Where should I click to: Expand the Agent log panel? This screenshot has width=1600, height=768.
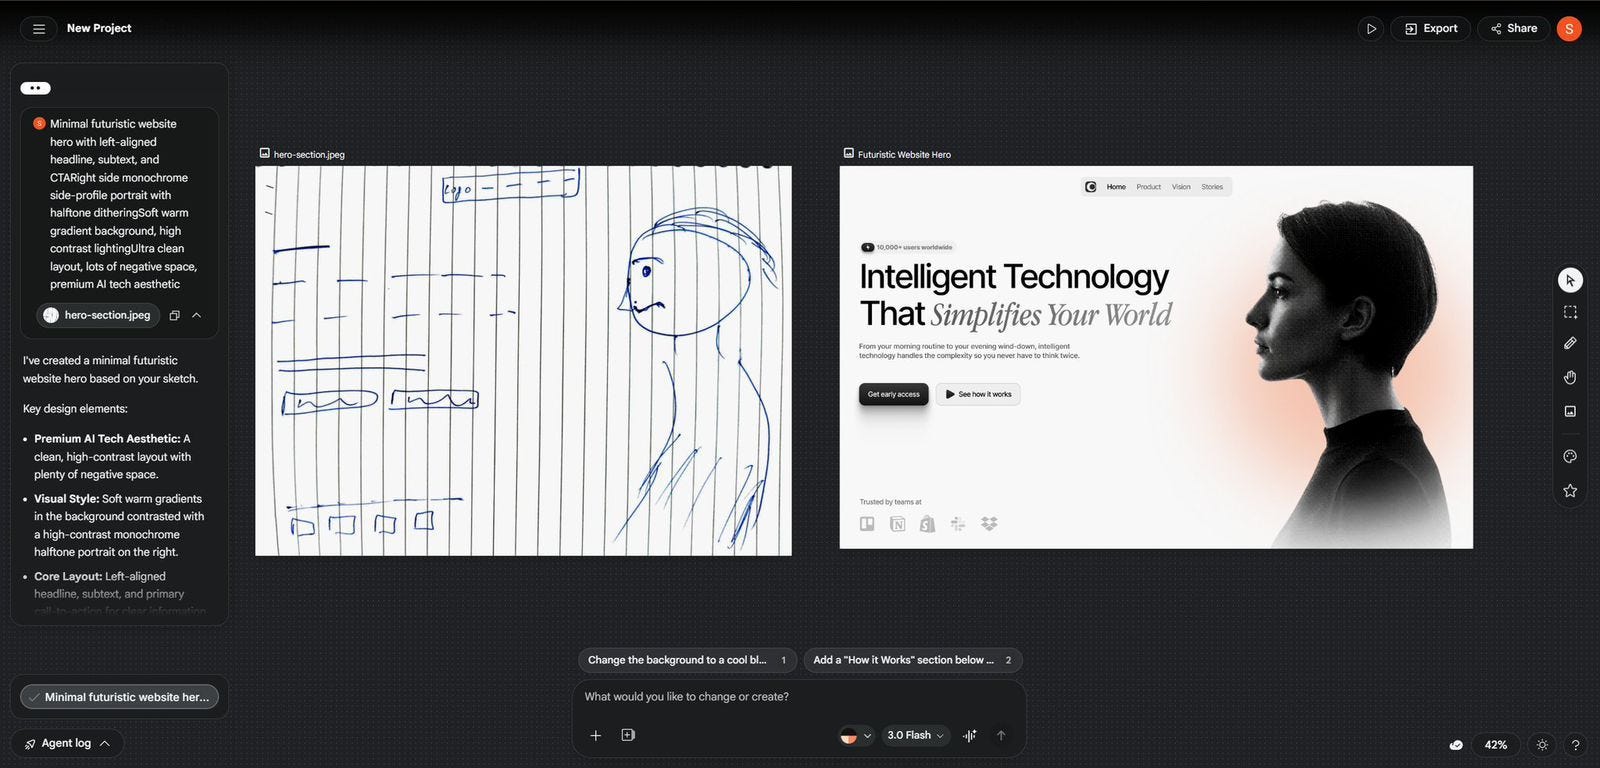pyautogui.click(x=67, y=743)
